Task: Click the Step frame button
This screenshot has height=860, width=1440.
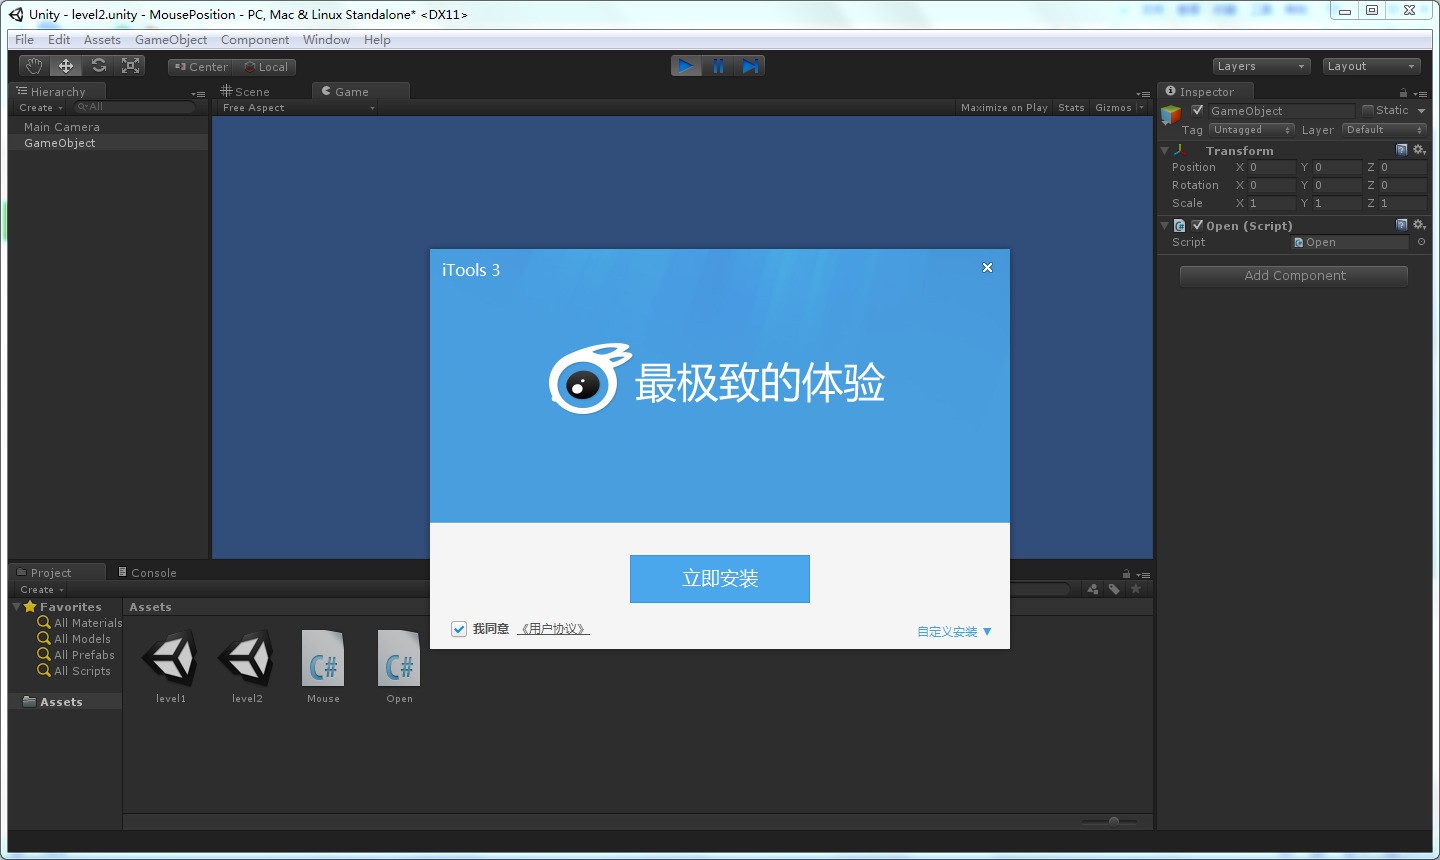Action: tap(750, 65)
